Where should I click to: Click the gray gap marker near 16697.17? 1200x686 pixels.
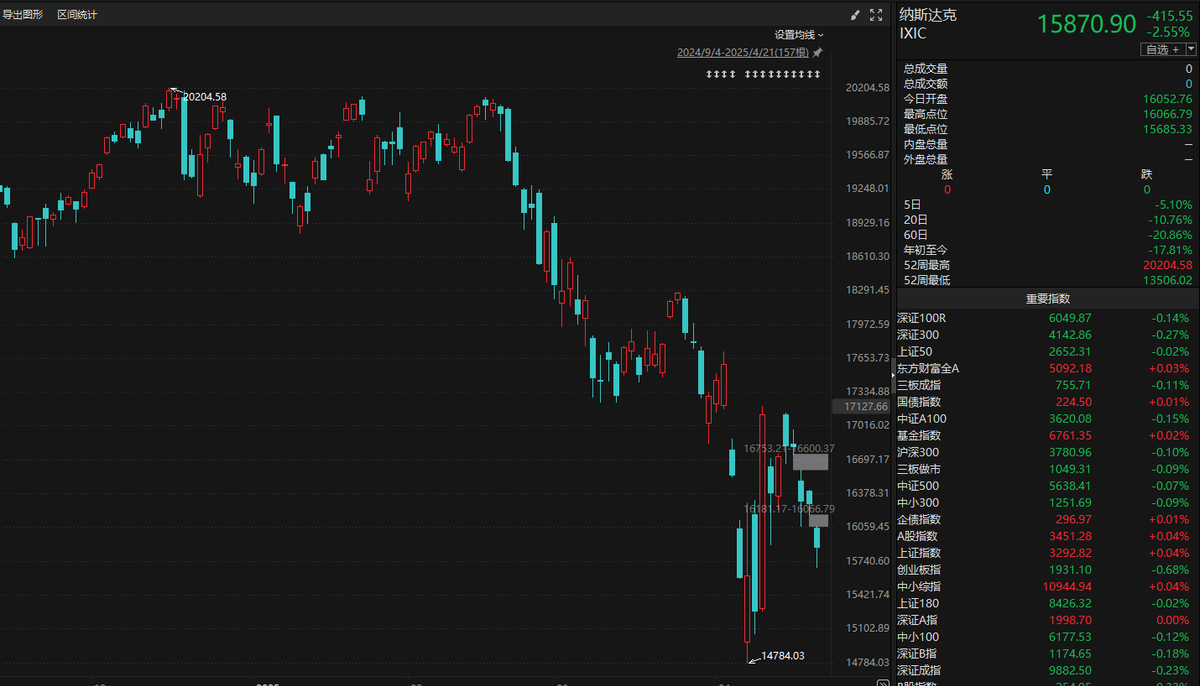(x=810, y=462)
